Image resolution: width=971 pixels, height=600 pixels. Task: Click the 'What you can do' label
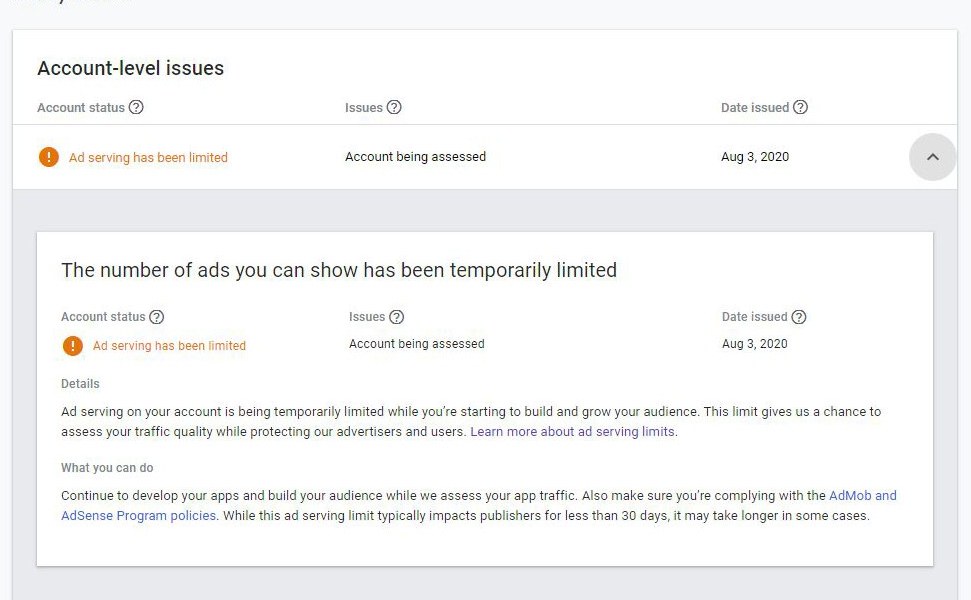coord(107,467)
